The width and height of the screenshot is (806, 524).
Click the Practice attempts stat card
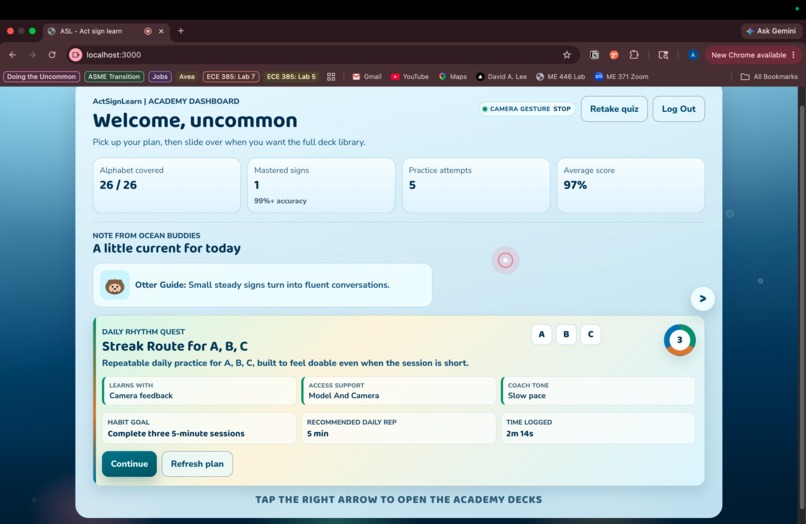tap(476, 185)
